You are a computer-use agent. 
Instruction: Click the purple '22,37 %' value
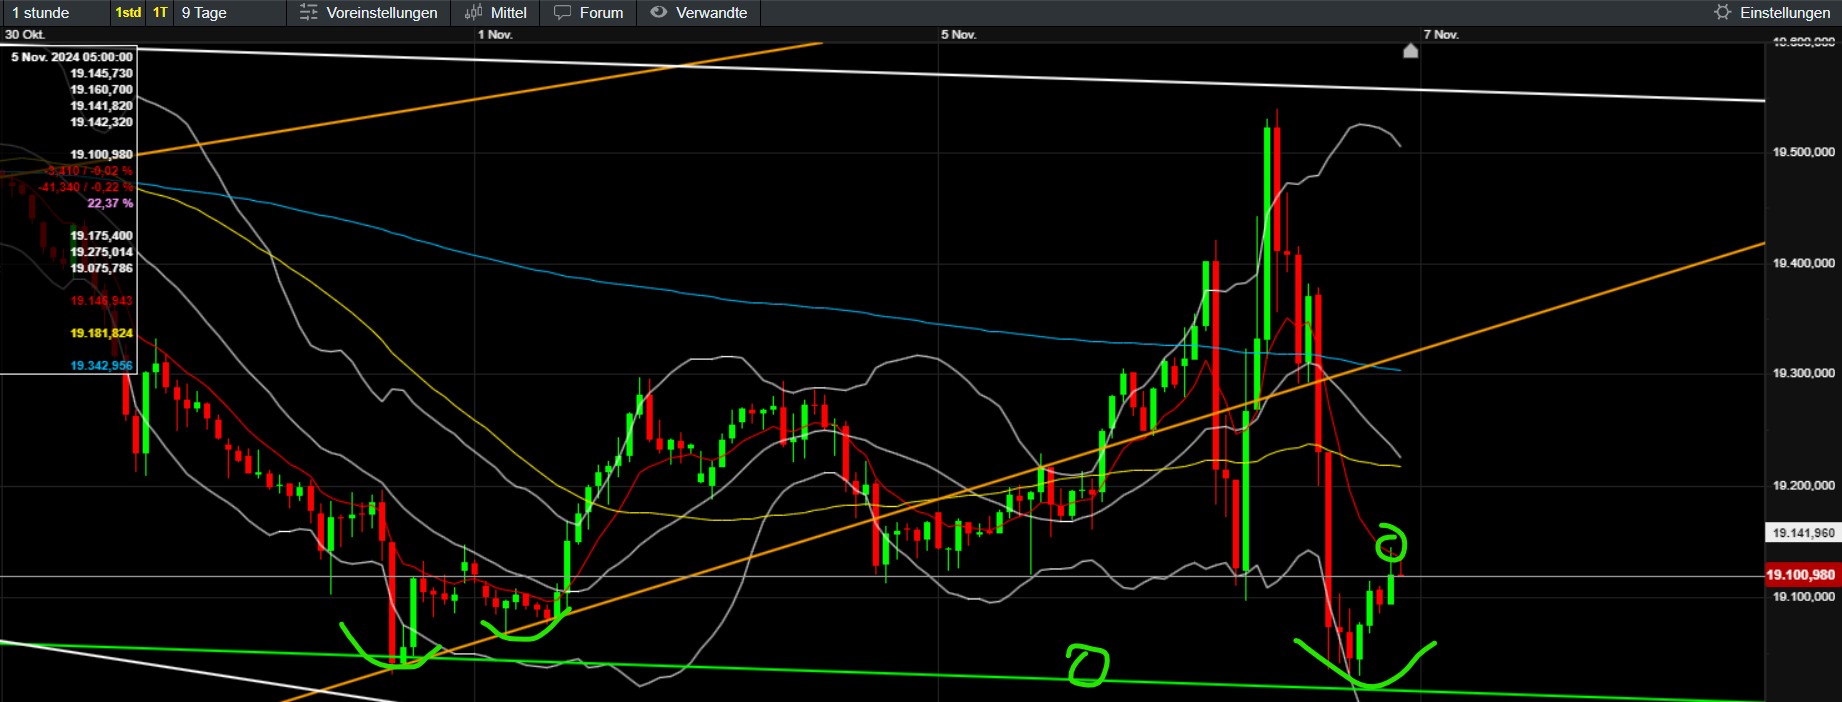pos(110,203)
